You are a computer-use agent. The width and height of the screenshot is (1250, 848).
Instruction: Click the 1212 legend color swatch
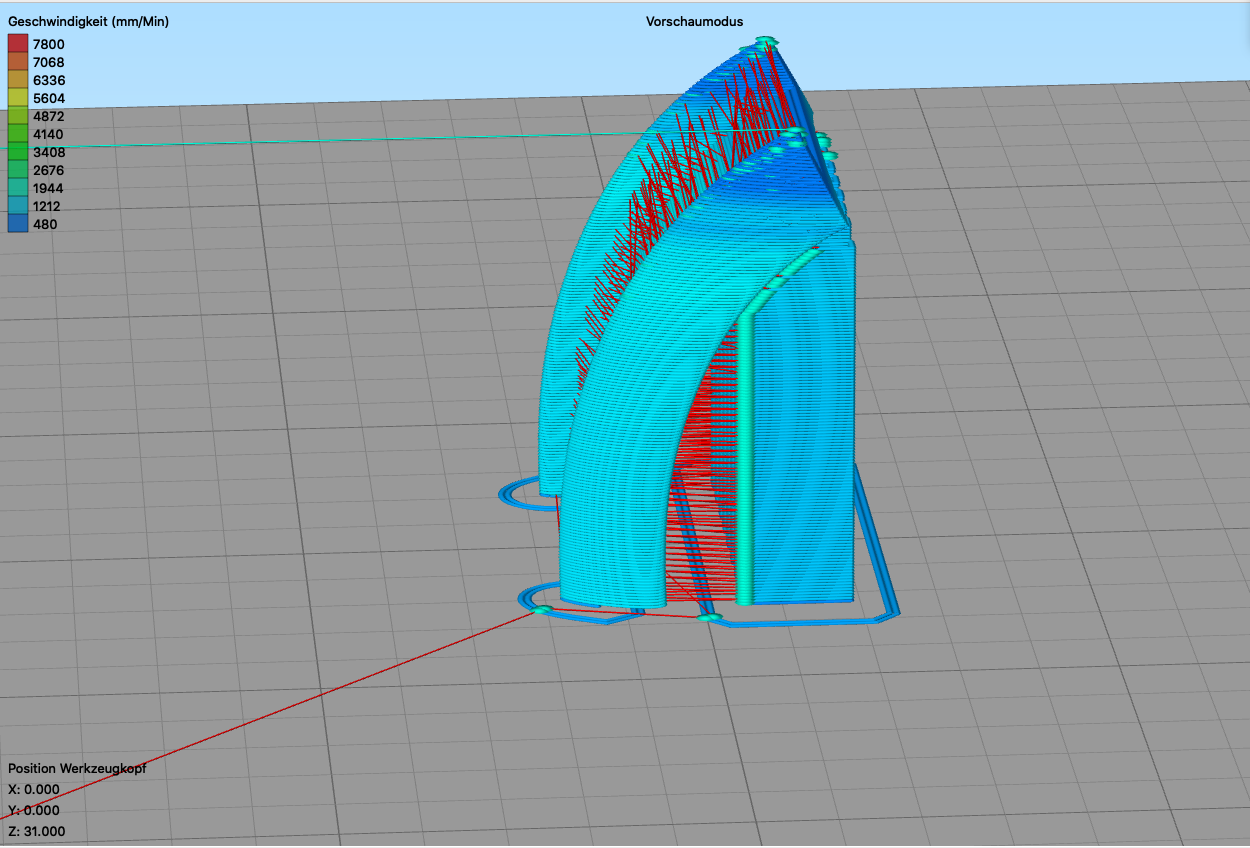[x=18, y=206]
